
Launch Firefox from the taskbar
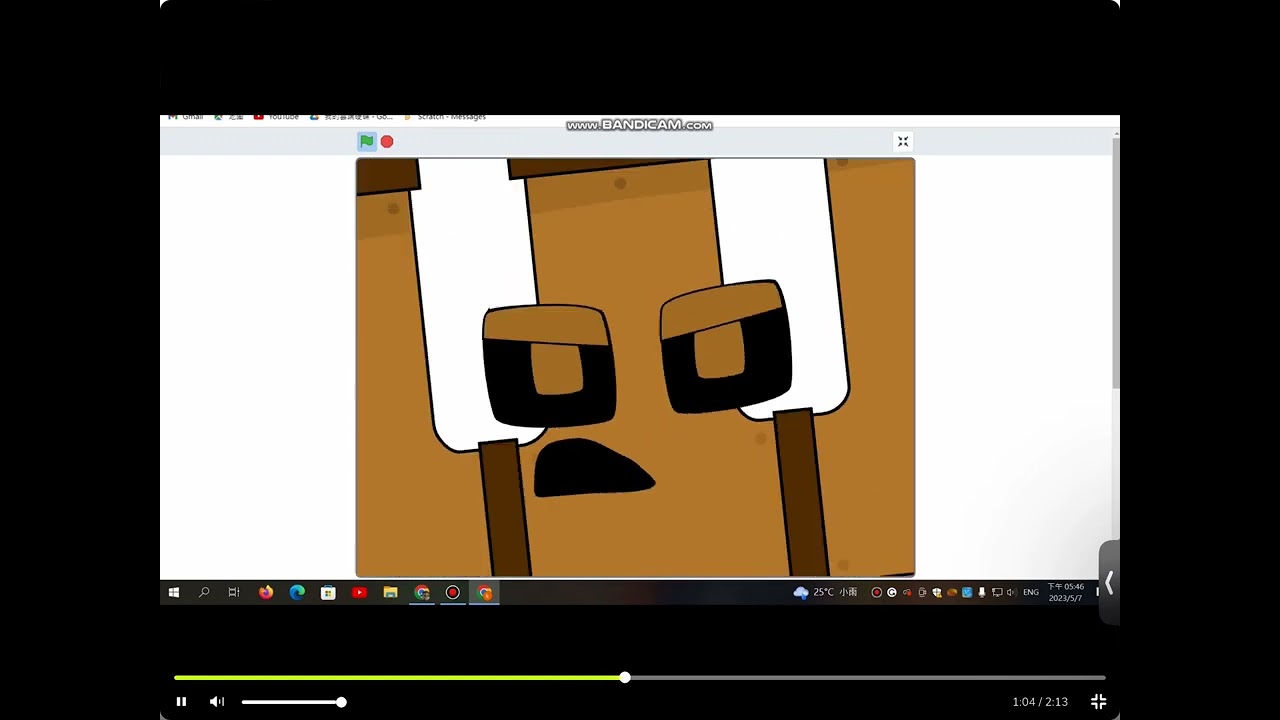(266, 593)
